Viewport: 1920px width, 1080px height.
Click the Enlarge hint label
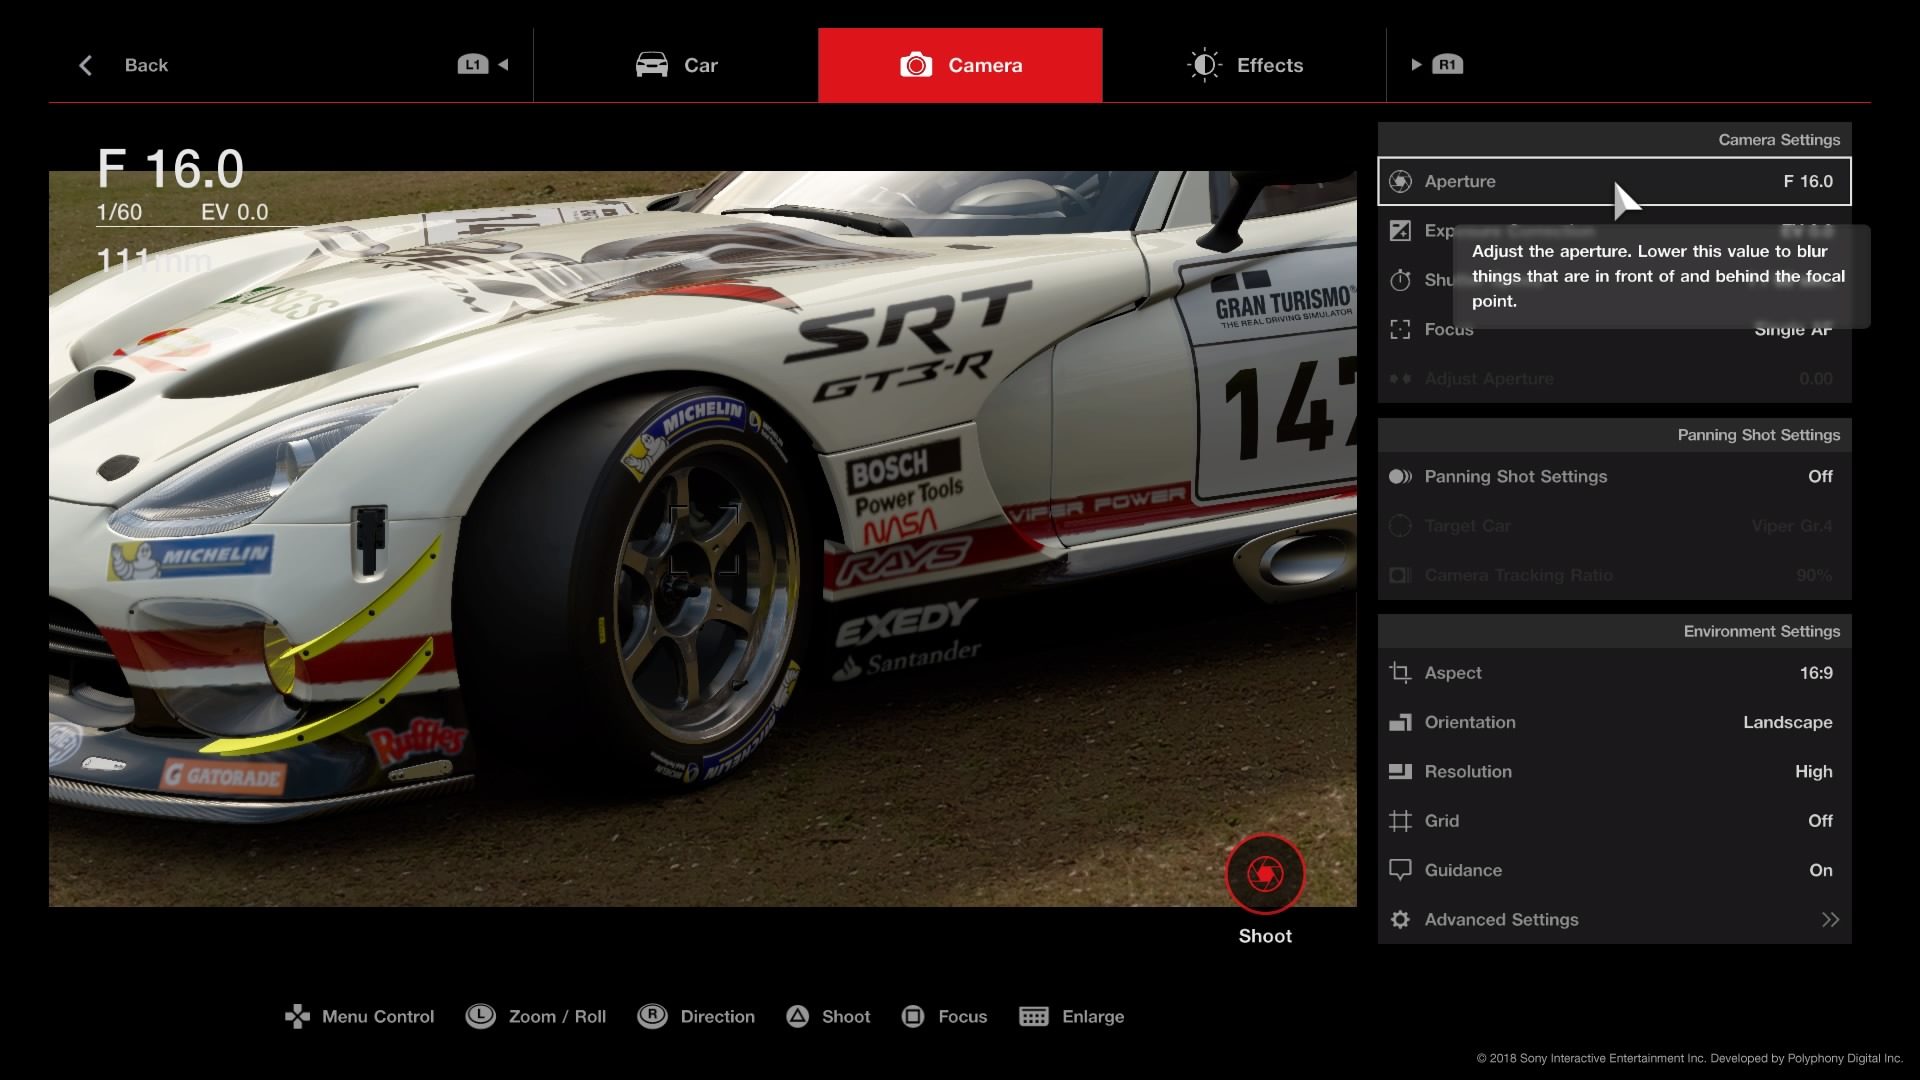point(1093,1016)
